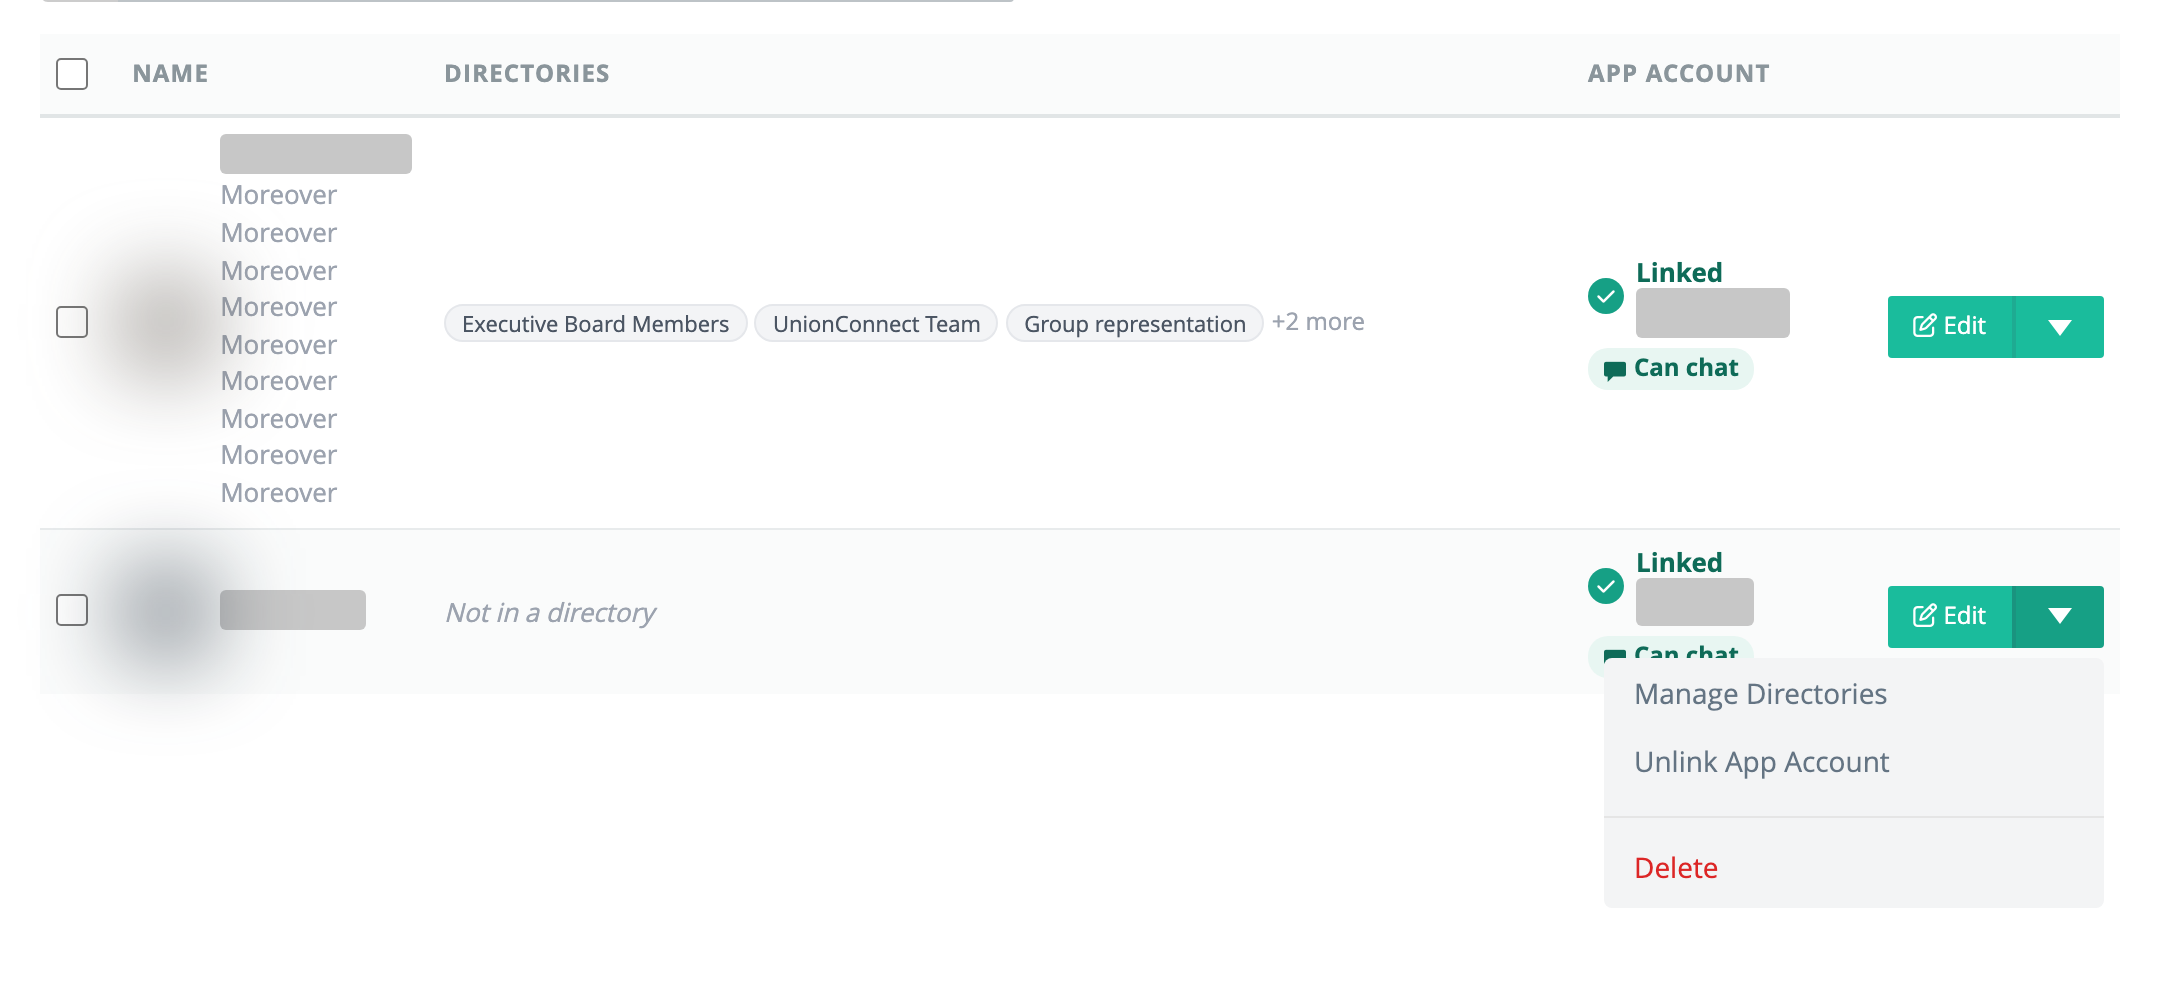Screen dimensions: 2160x994
Task: Click the redacted member name in first row
Action: (316, 154)
